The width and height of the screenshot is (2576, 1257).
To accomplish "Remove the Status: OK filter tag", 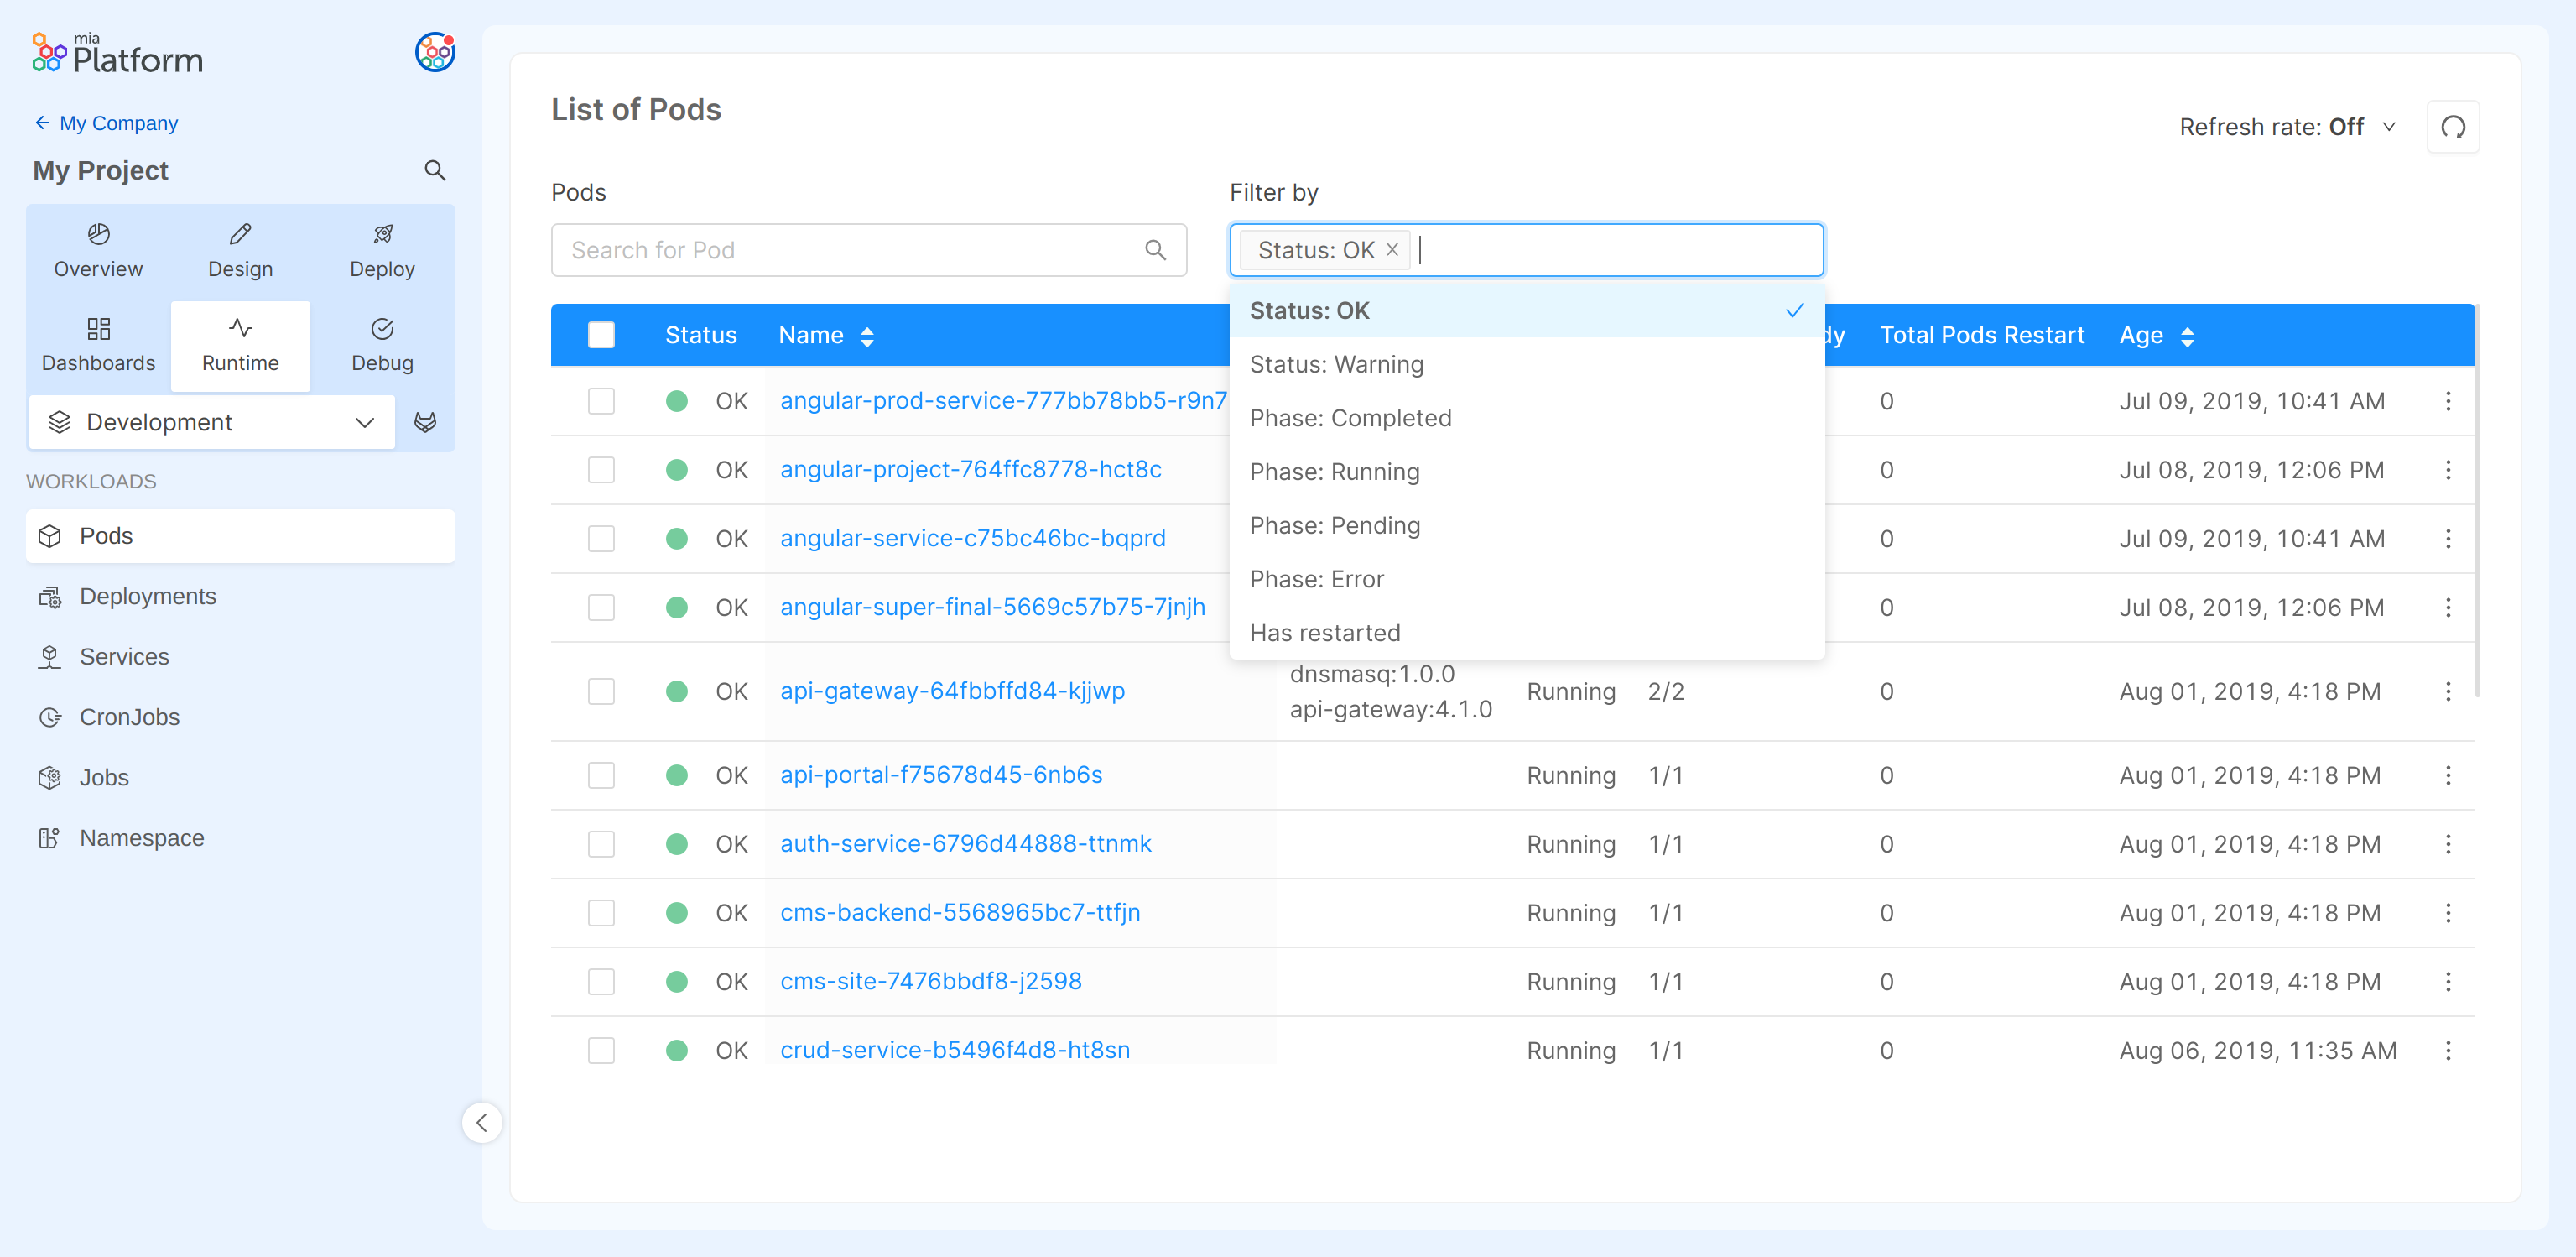I will tap(1391, 250).
